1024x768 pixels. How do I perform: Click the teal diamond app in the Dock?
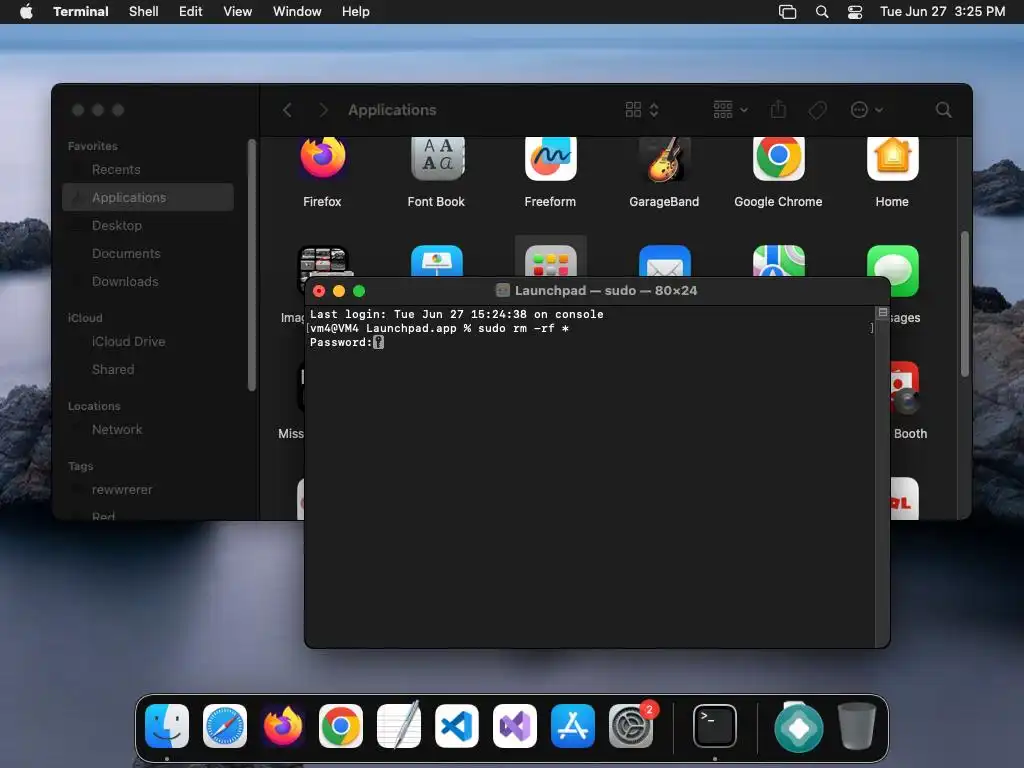[799, 727]
